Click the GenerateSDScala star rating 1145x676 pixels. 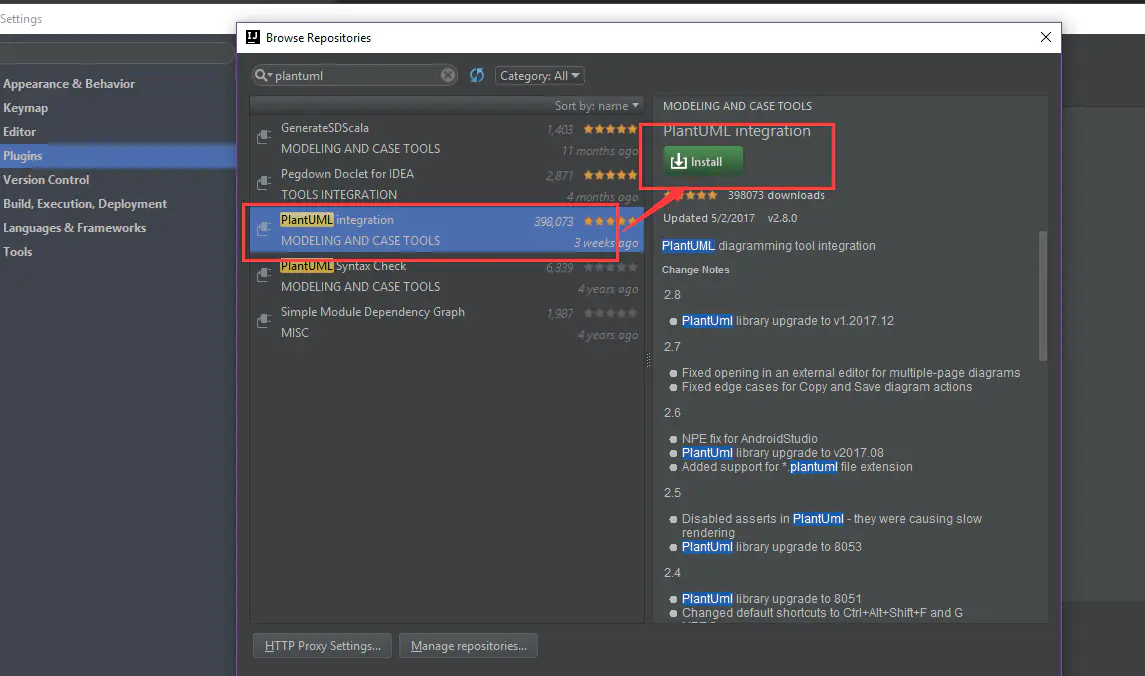610,129
